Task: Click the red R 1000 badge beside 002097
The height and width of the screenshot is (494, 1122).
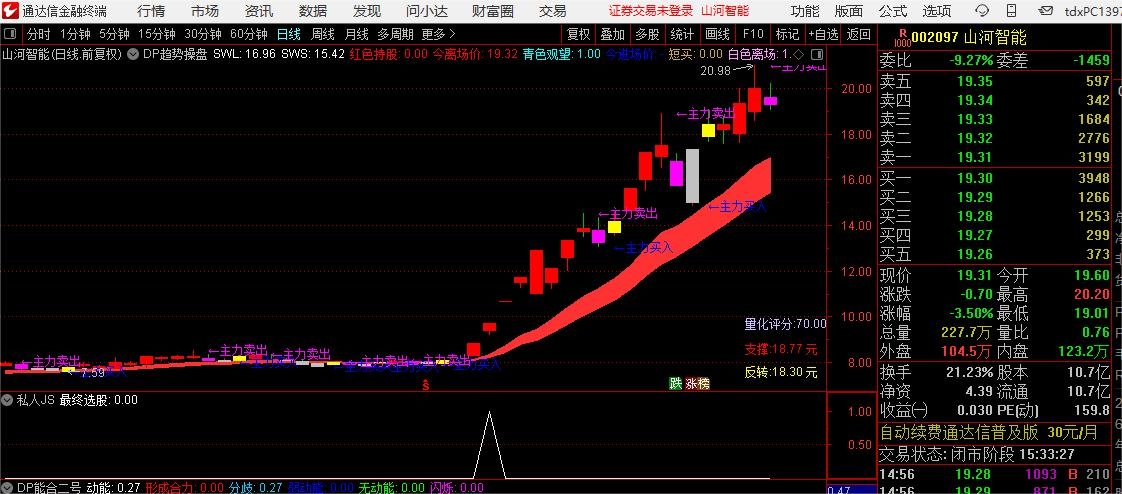Action: tap(902, 37)
